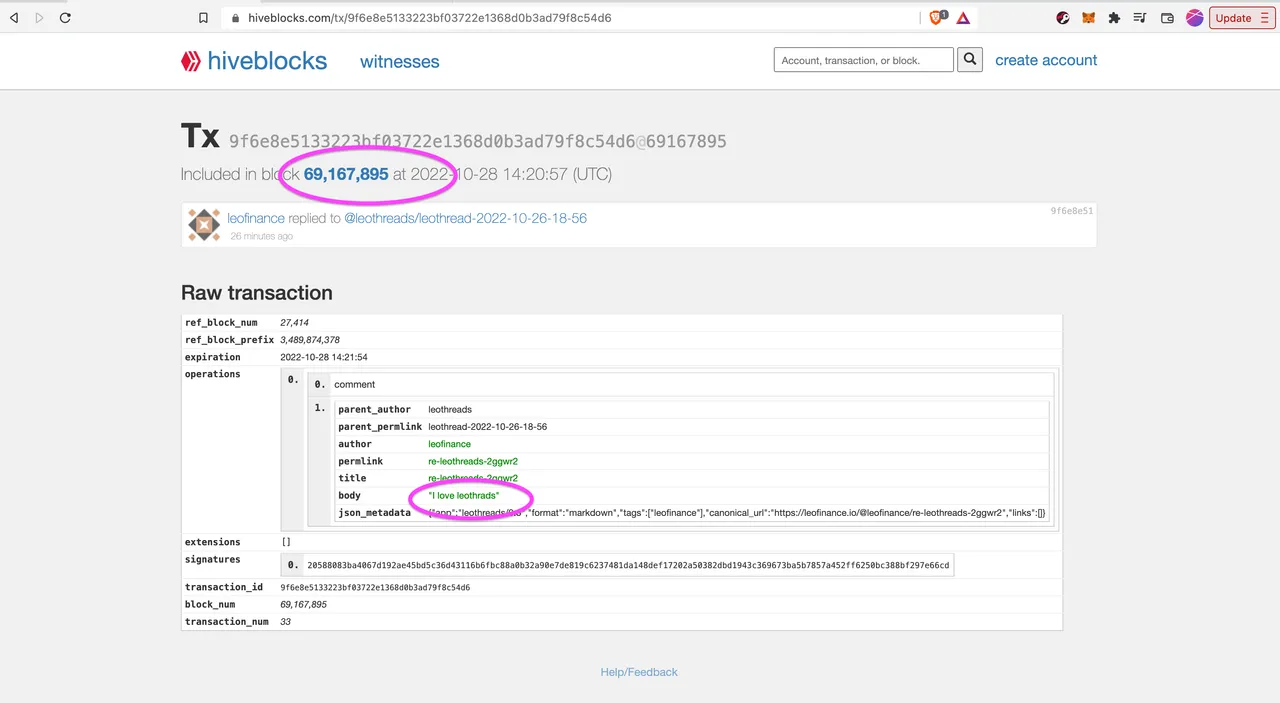Click the json_metadata value text
The height and width of the screenshot is (703, 1280).
[x=737, y=513]
